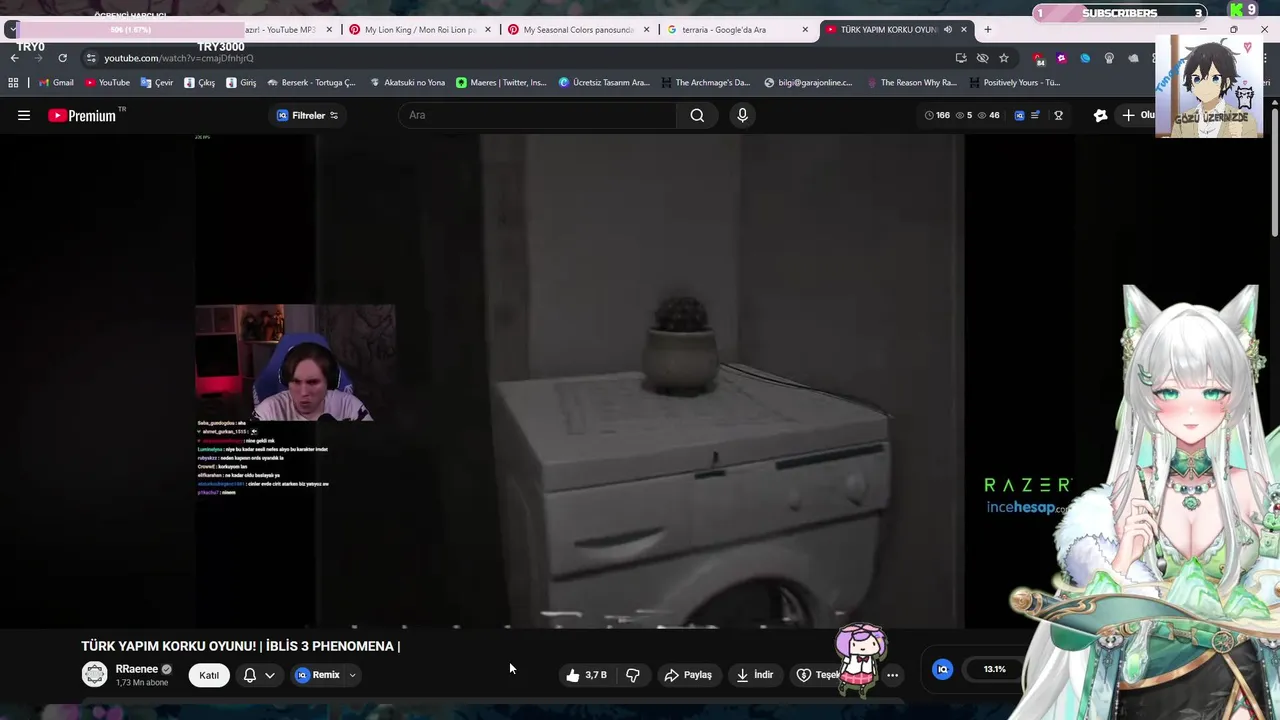Open the YouTube bookmark
The width and height of the screenshot is (1280, 720).
(x=107, y=83)
